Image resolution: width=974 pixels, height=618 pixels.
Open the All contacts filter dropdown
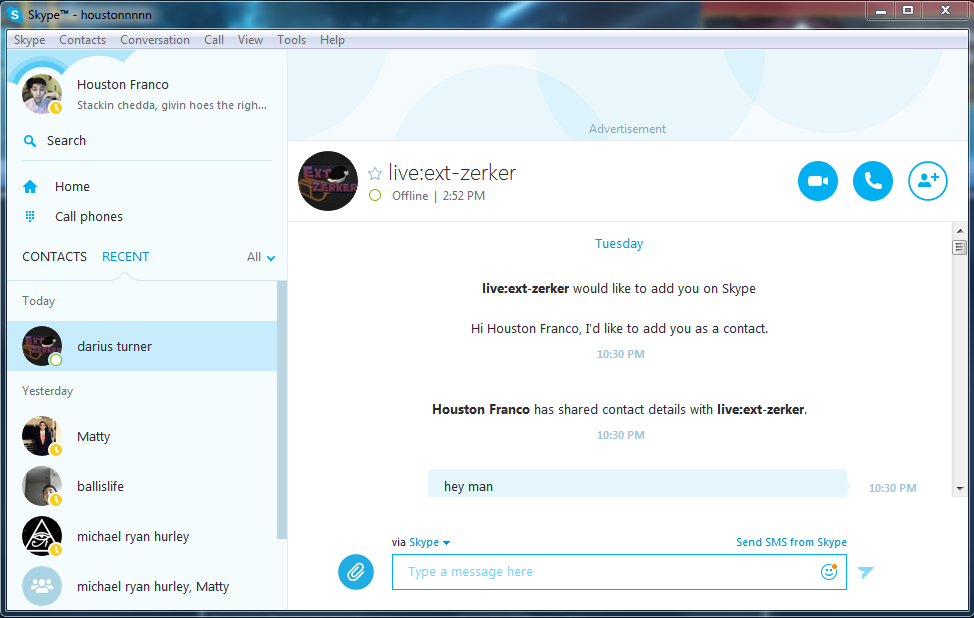click(x=261, y=257)
